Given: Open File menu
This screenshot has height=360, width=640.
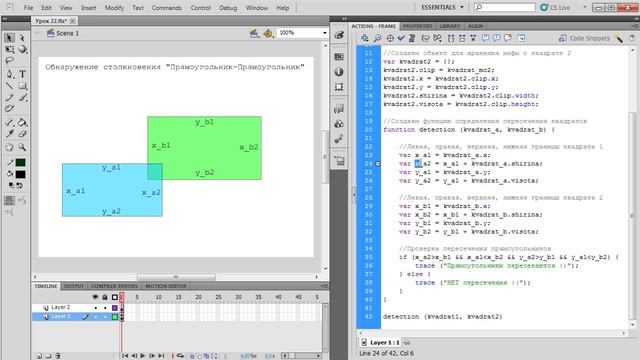Looking at the screenshot, I should 28,8.
